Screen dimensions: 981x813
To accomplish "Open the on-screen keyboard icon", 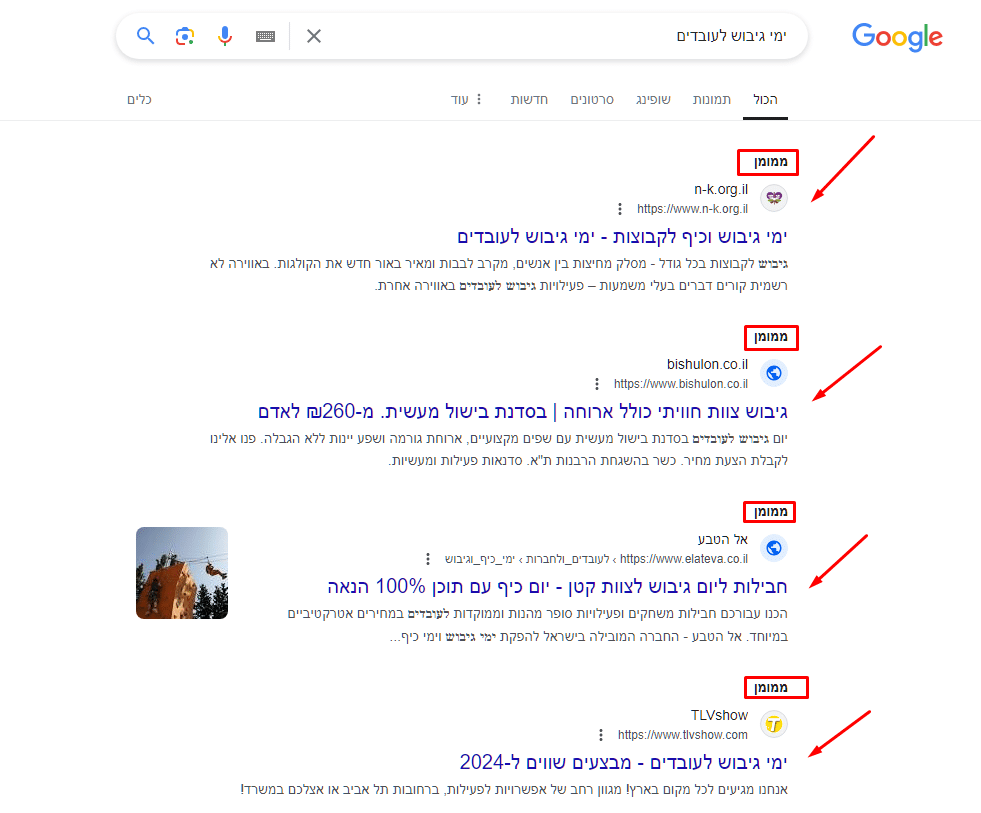I will [265, 36].
